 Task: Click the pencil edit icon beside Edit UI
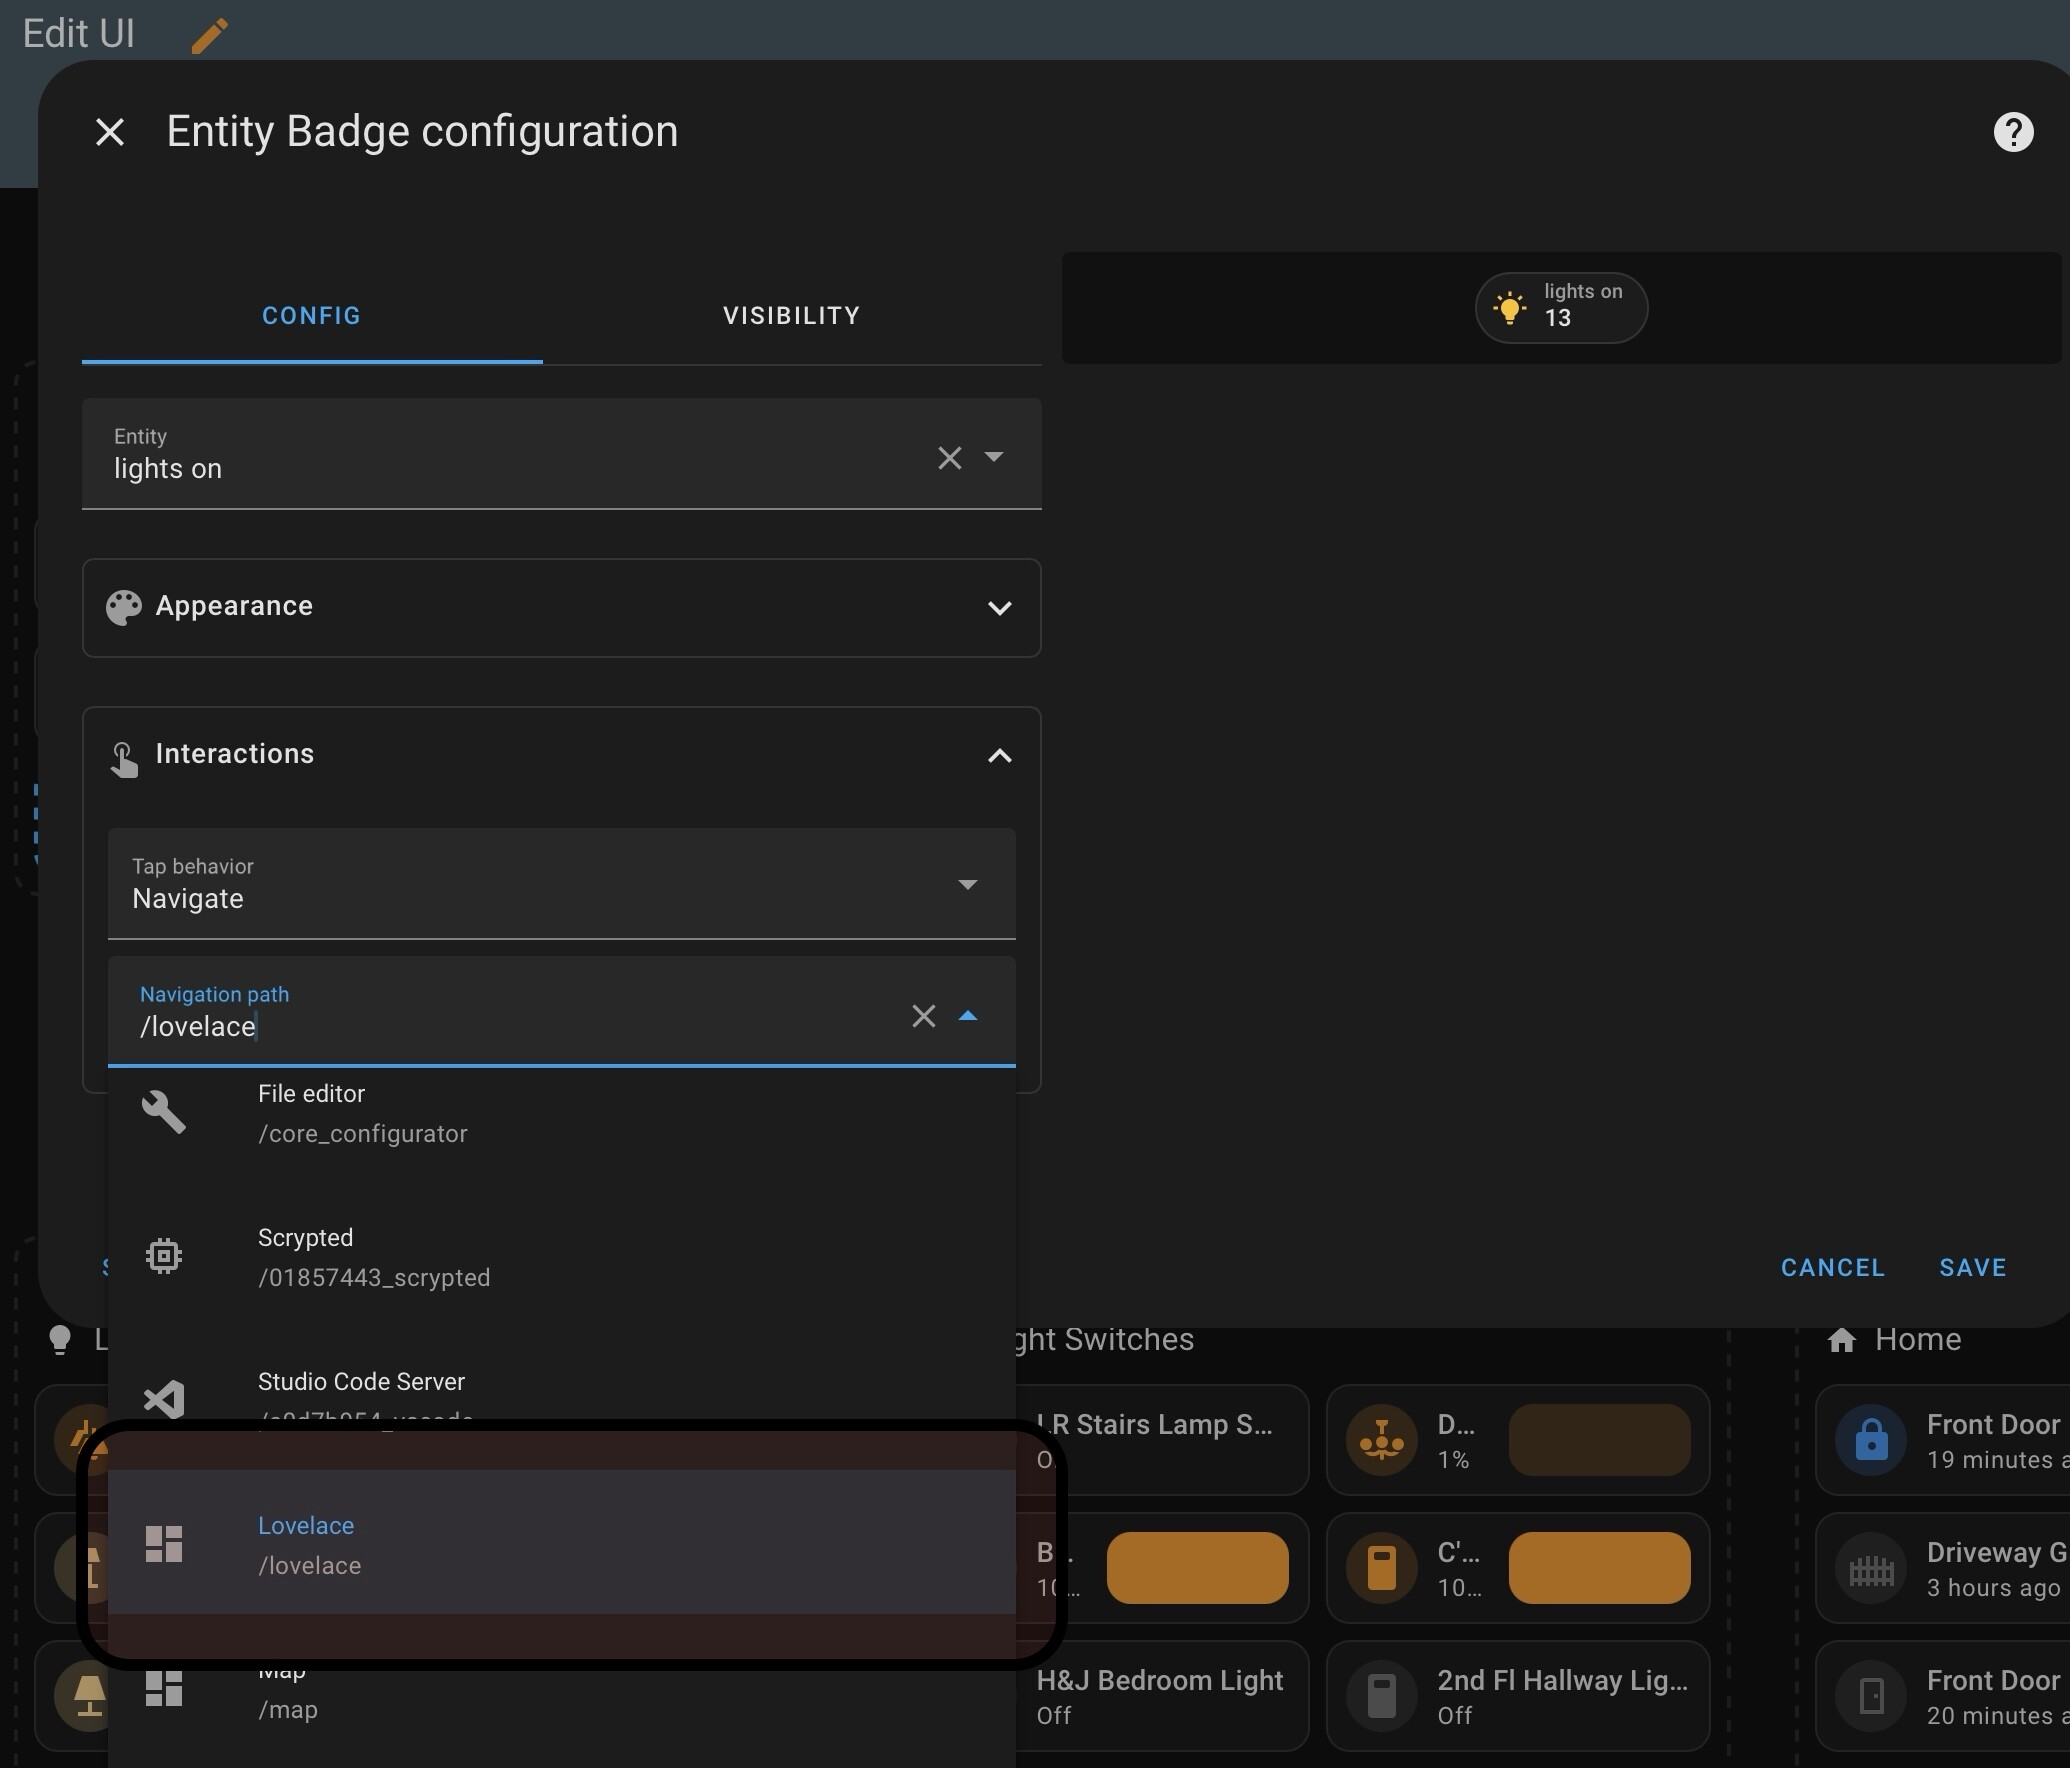[209, 35]
